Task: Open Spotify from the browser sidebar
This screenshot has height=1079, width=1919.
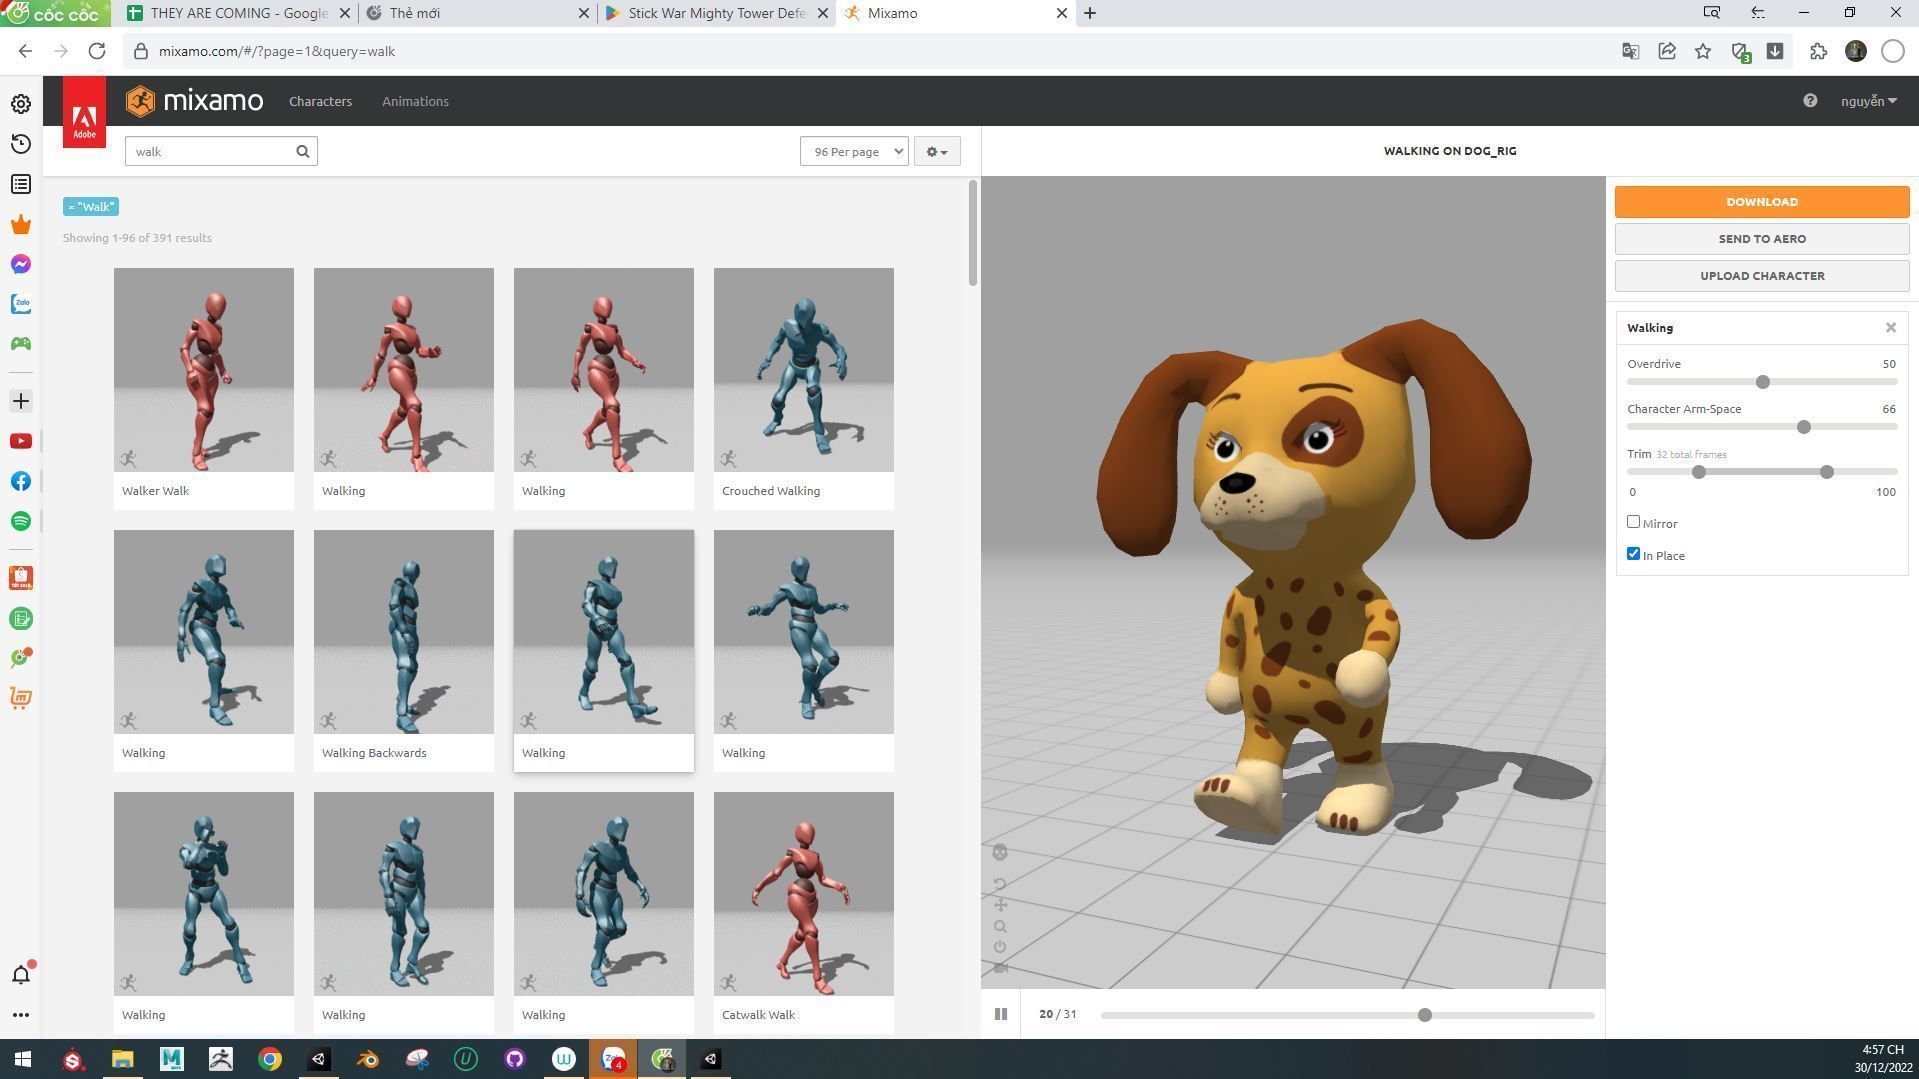Action: tap(21, 521)
